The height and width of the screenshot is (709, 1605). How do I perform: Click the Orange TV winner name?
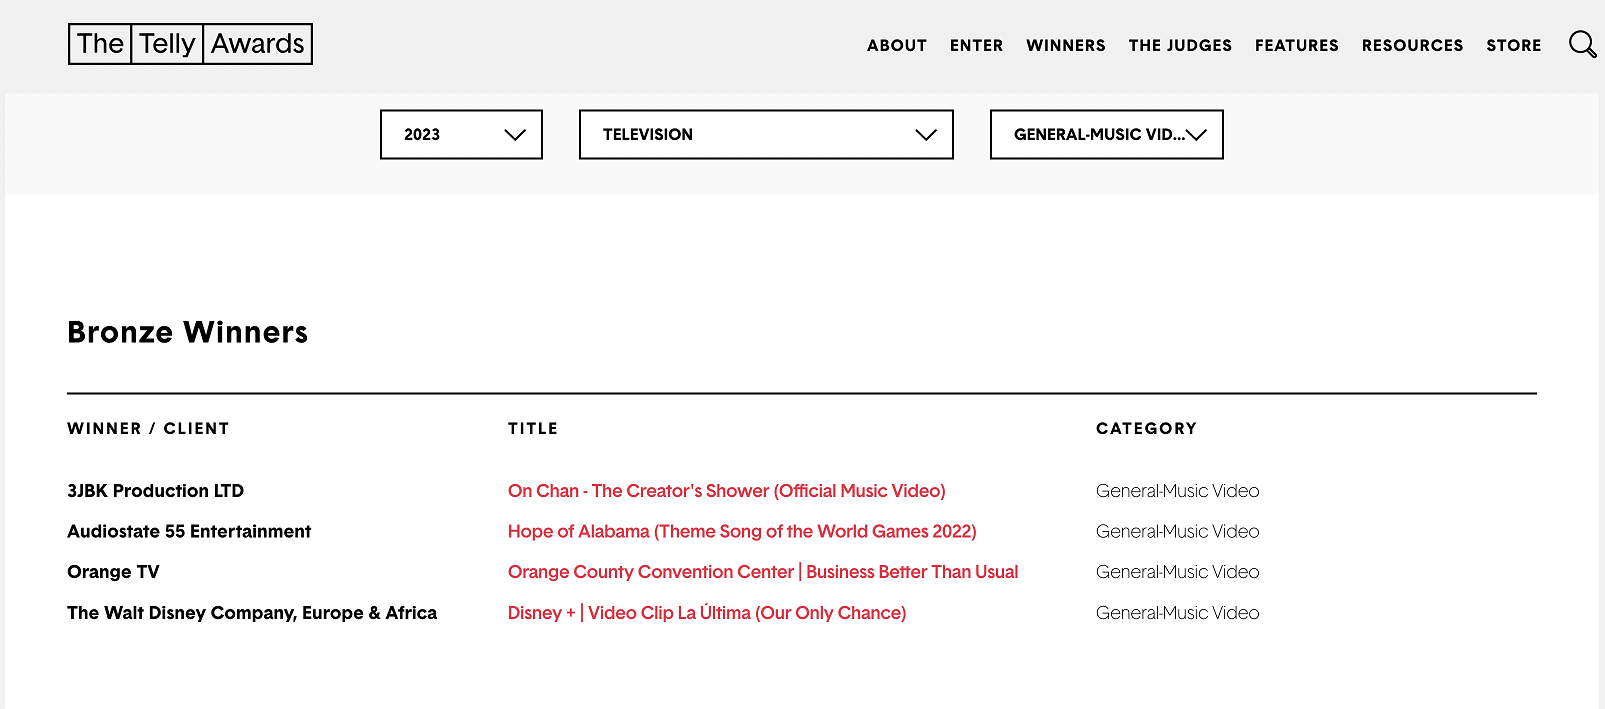pos(113,572)
